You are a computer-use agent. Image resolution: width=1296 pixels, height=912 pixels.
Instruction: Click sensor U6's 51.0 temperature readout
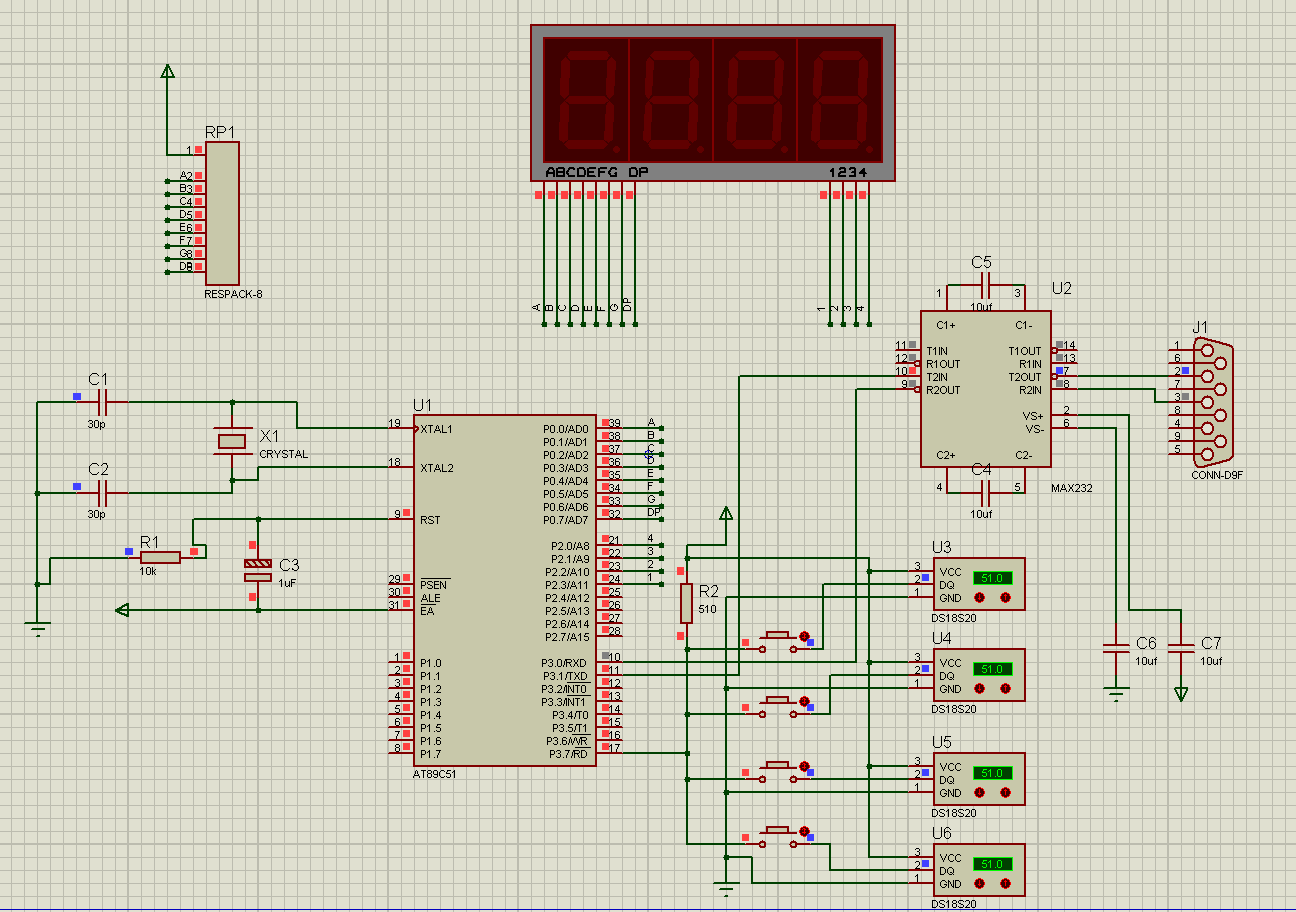click(x=993, y=864)
